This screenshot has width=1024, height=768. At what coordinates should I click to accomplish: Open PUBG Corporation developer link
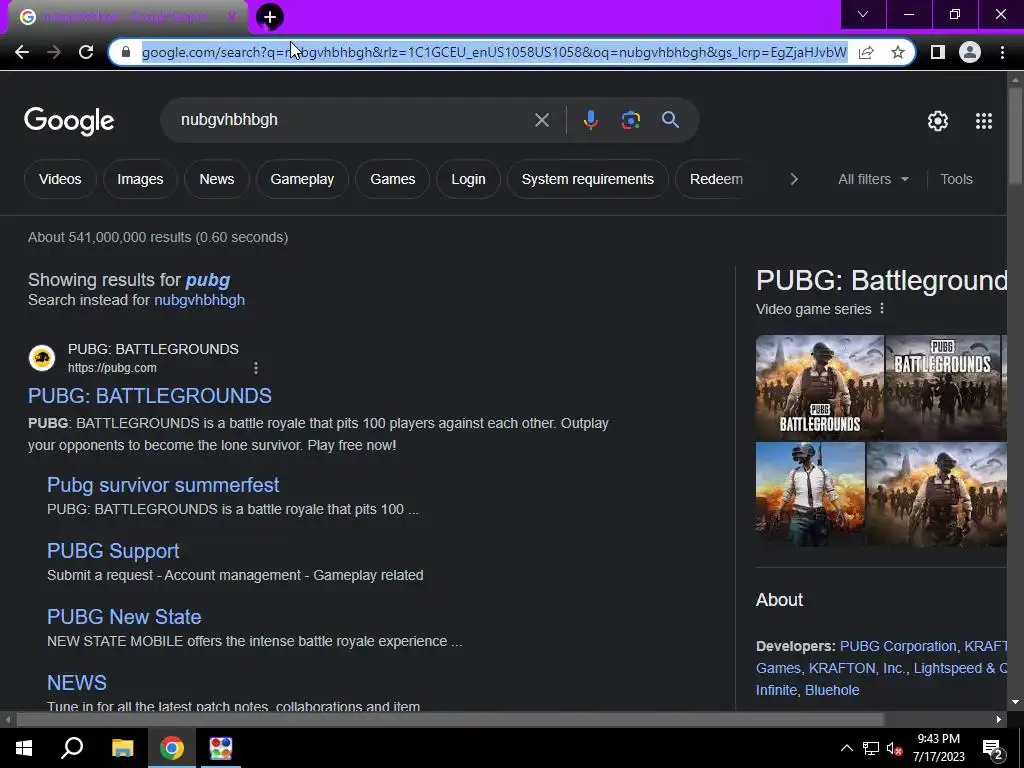[897, 646]
